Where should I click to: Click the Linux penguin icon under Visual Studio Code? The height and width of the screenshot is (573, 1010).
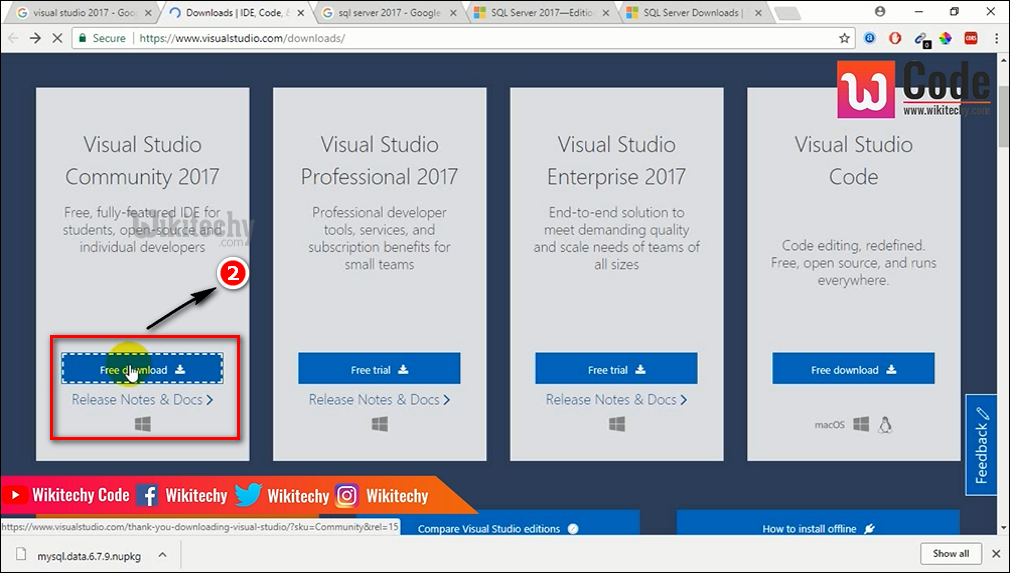pos(884,424)
